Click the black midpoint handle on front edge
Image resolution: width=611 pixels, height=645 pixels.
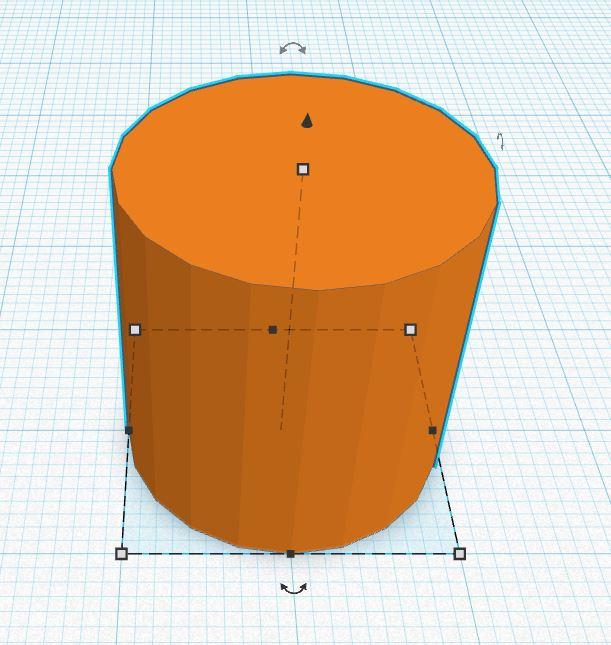tap(290, 554)
